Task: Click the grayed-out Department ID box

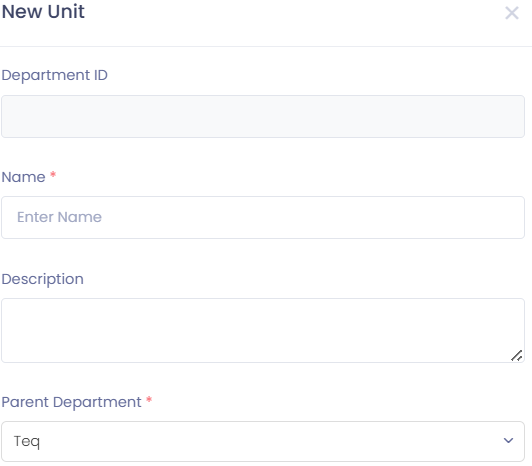Action: (x=263, y=116)
